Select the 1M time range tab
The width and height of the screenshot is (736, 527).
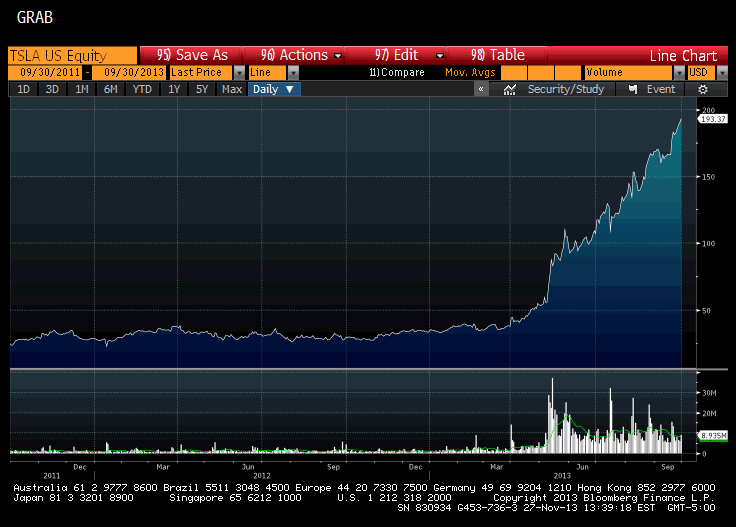point(82,89)
